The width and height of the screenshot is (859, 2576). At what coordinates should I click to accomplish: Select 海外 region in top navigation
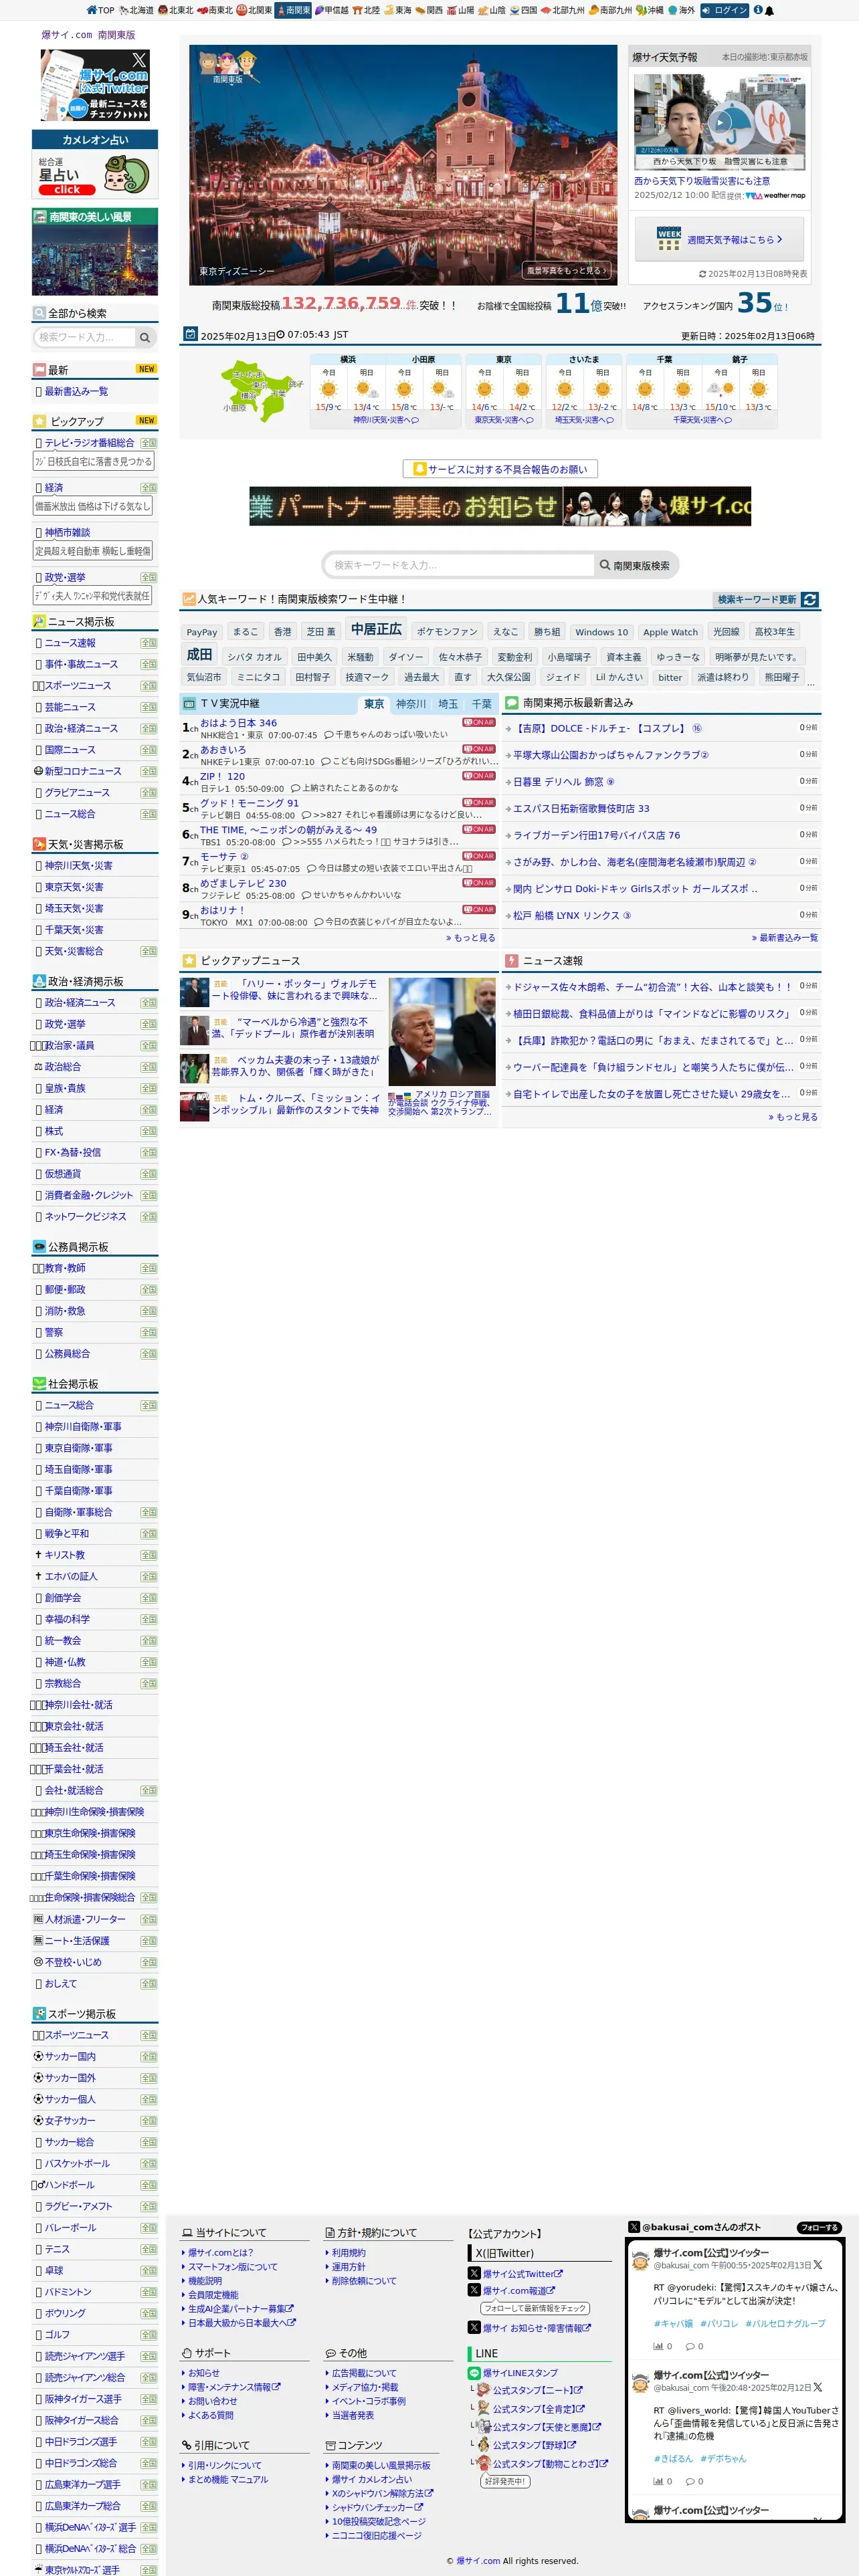click(681, 10)
